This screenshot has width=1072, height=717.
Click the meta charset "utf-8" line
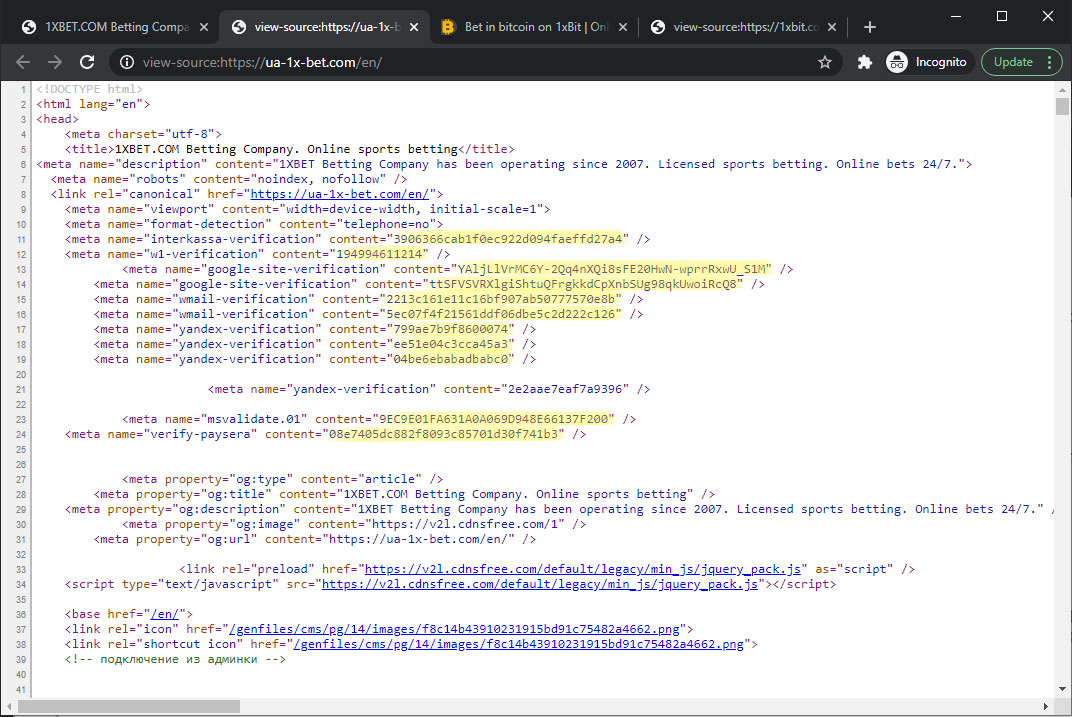pos(143,134)
